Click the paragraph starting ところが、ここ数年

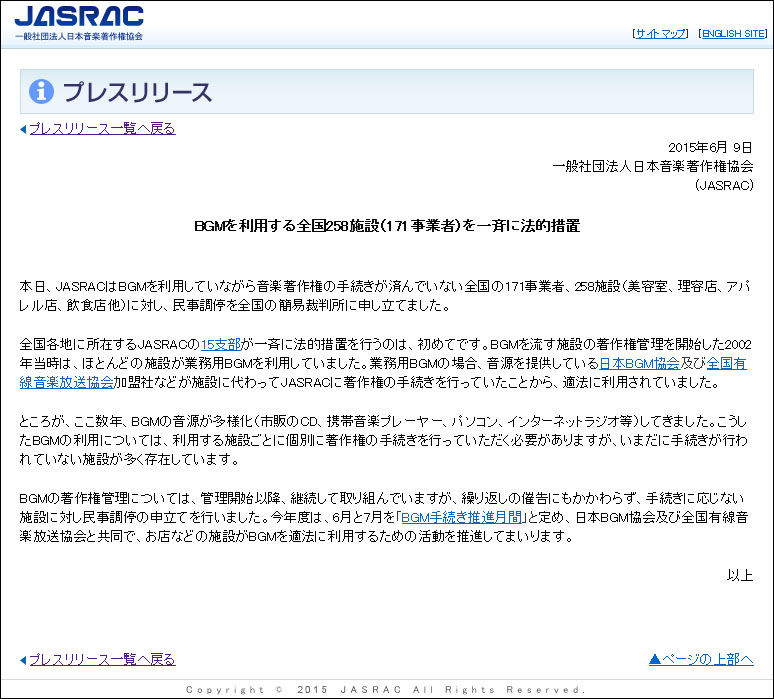tap(384, 440)
